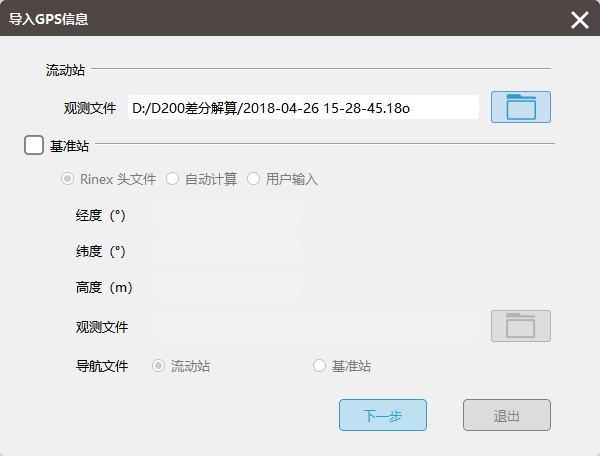Click the 经度 (°) input box

click(x=226, y=215)
